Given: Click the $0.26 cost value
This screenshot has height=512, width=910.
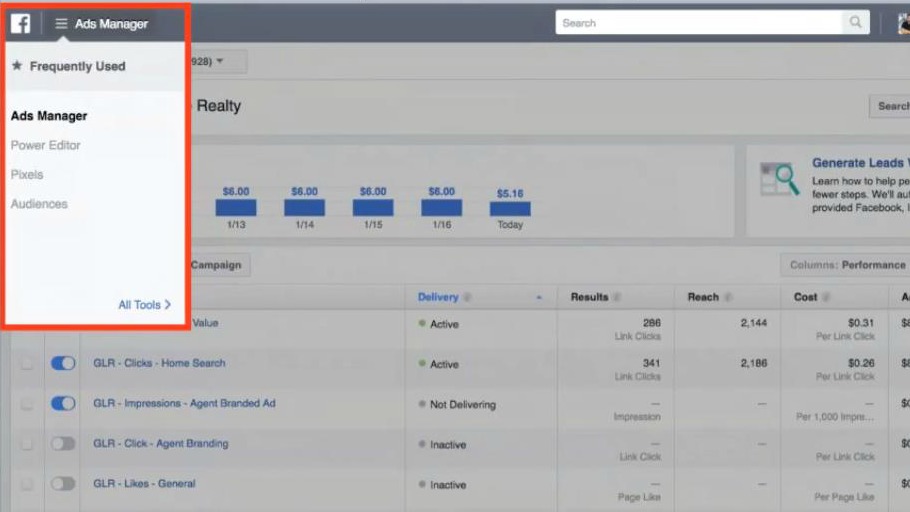Looking at the screenshot, I should pos(861,363).
